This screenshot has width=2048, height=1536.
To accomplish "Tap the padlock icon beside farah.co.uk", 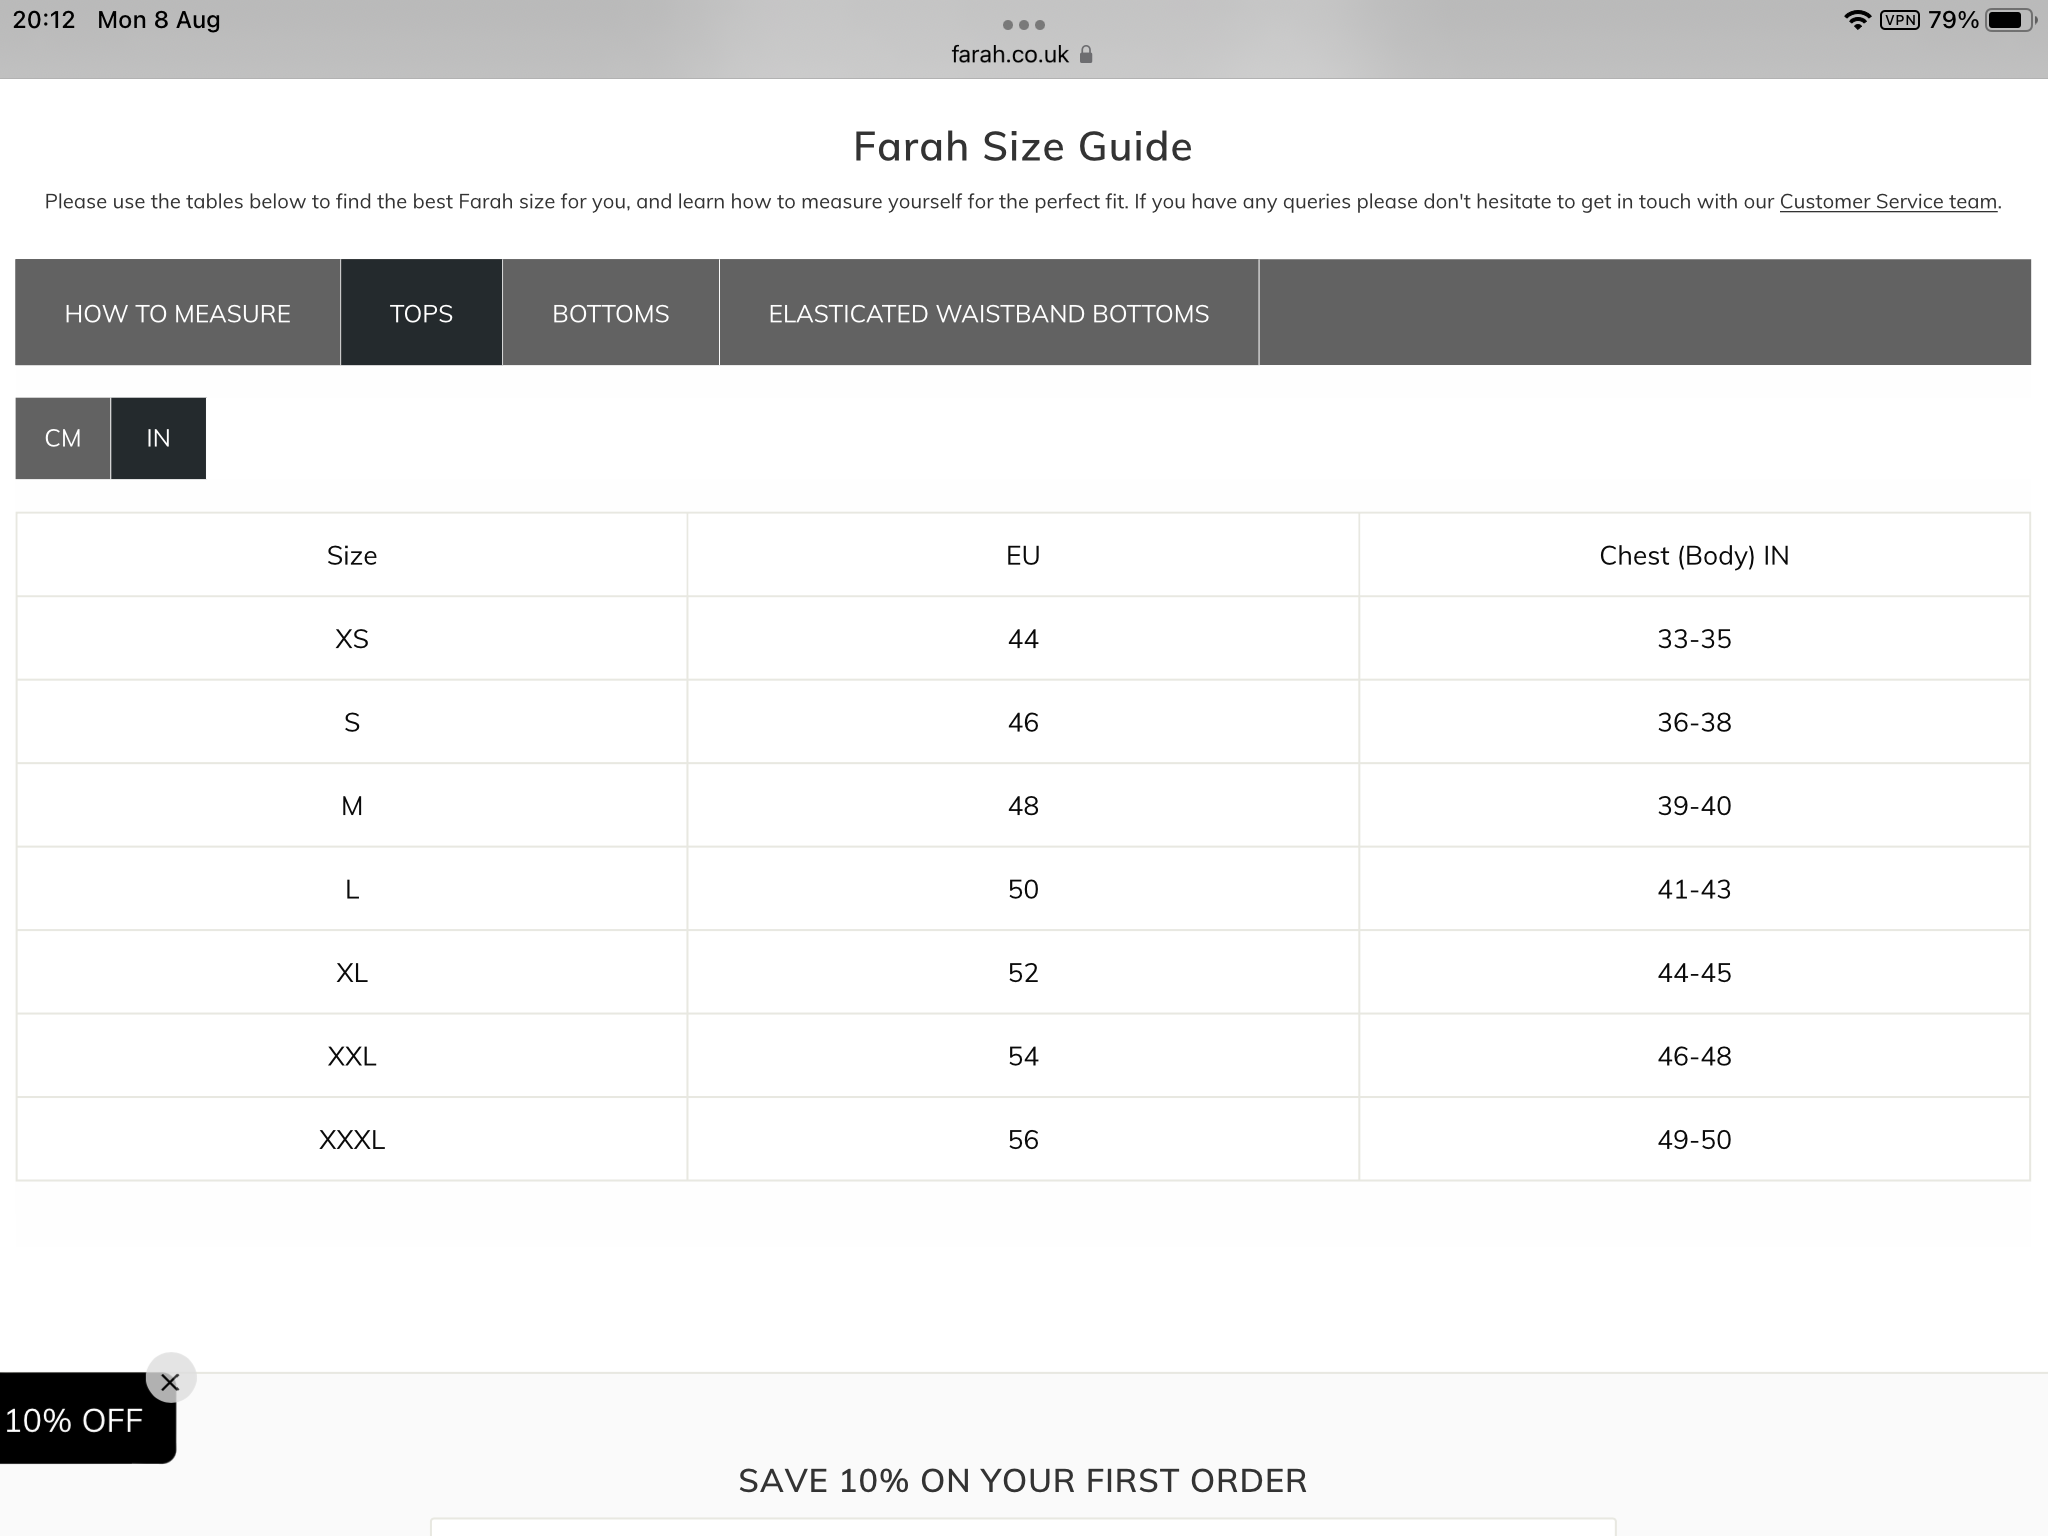I will coord(1087,54).
